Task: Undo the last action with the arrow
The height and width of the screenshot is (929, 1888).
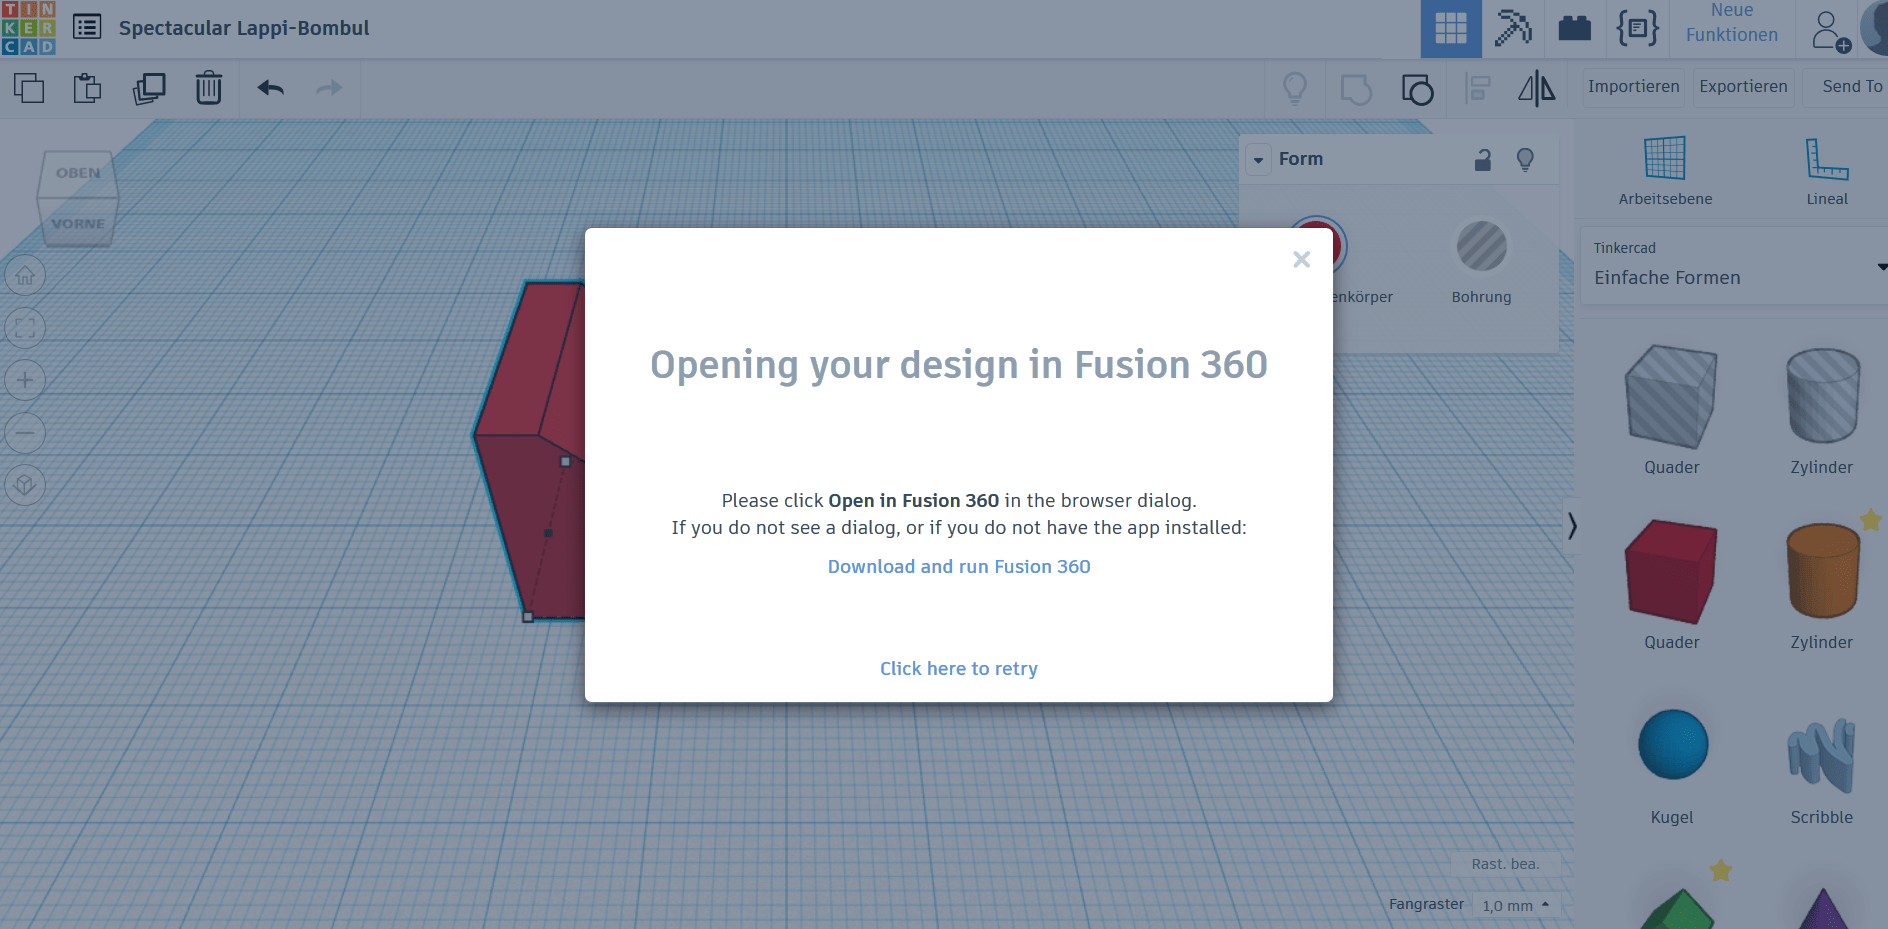Action: [x=271, y=88]
